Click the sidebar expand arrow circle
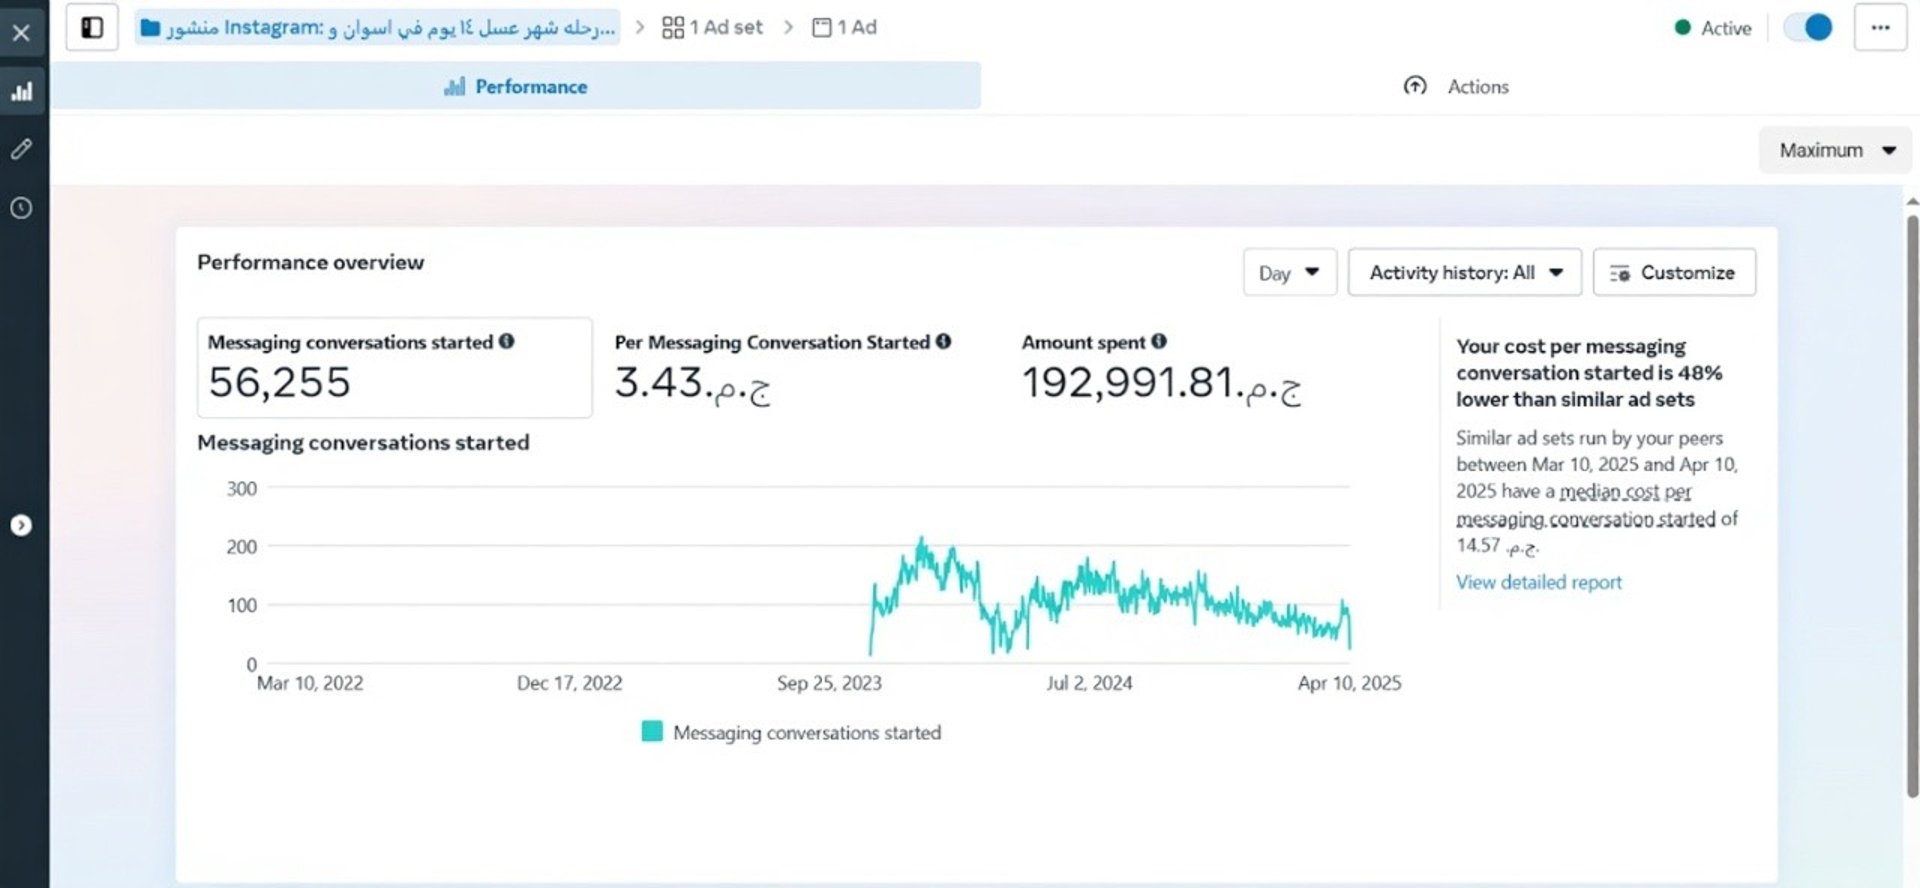This screenshot has height=888, width=1920. pyautogui.click(x=21, y=525)
